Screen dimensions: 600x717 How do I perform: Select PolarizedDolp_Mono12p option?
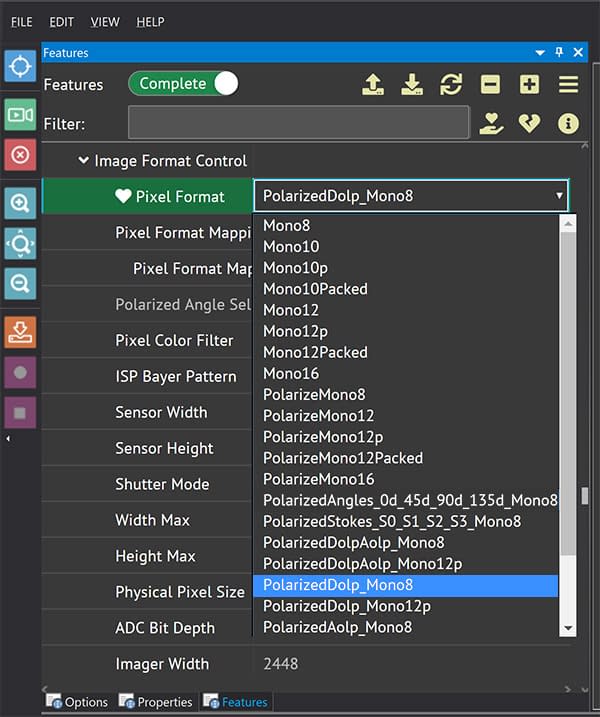coord(406,606)
